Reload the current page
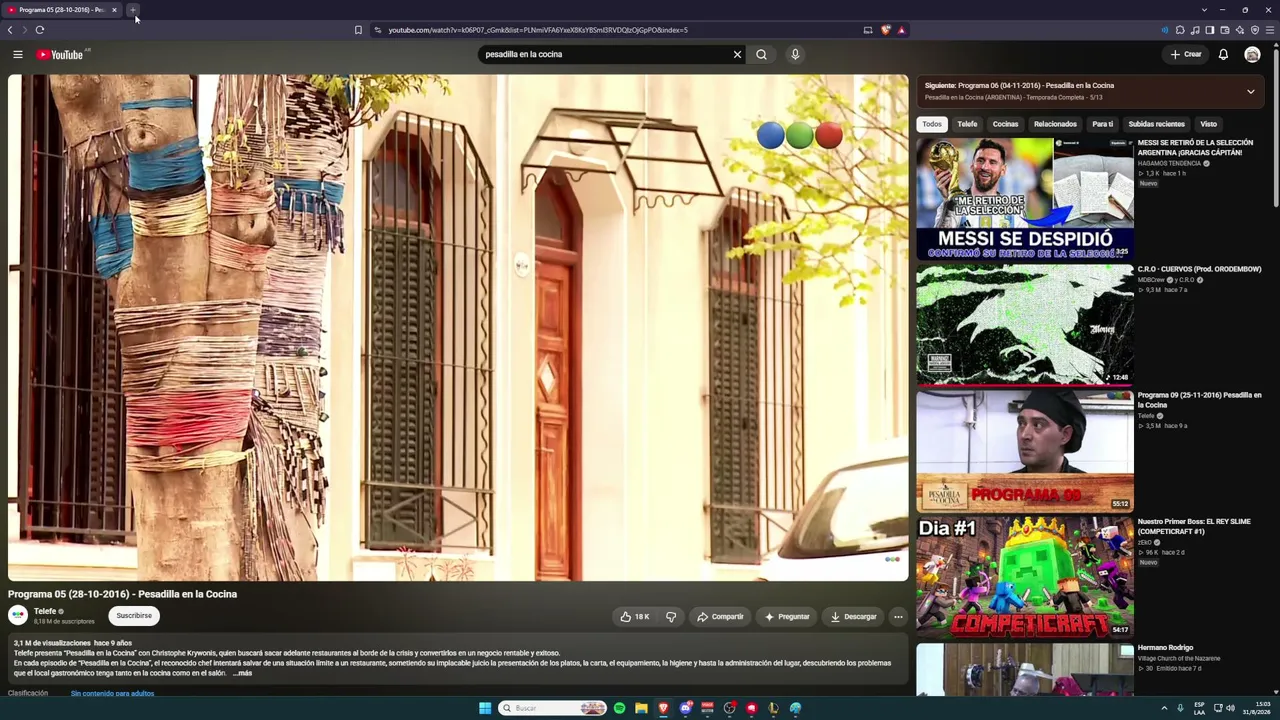Viewport: 1280px width, 720px height. point(40,30)
